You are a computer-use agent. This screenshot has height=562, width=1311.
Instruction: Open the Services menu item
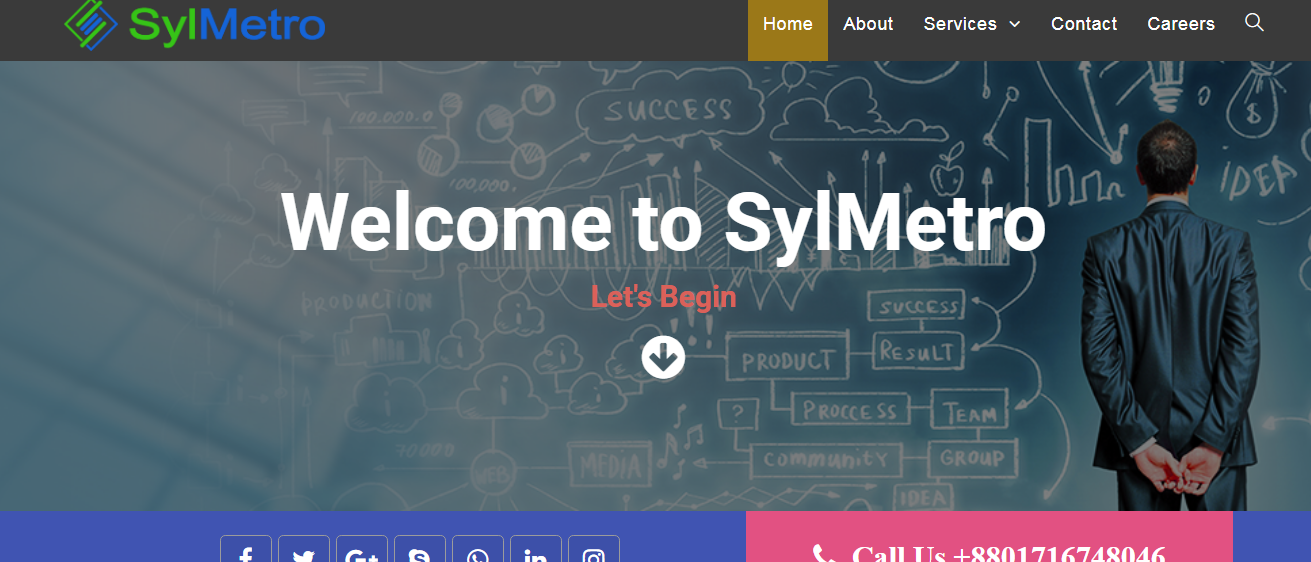(x=959, y=24)
